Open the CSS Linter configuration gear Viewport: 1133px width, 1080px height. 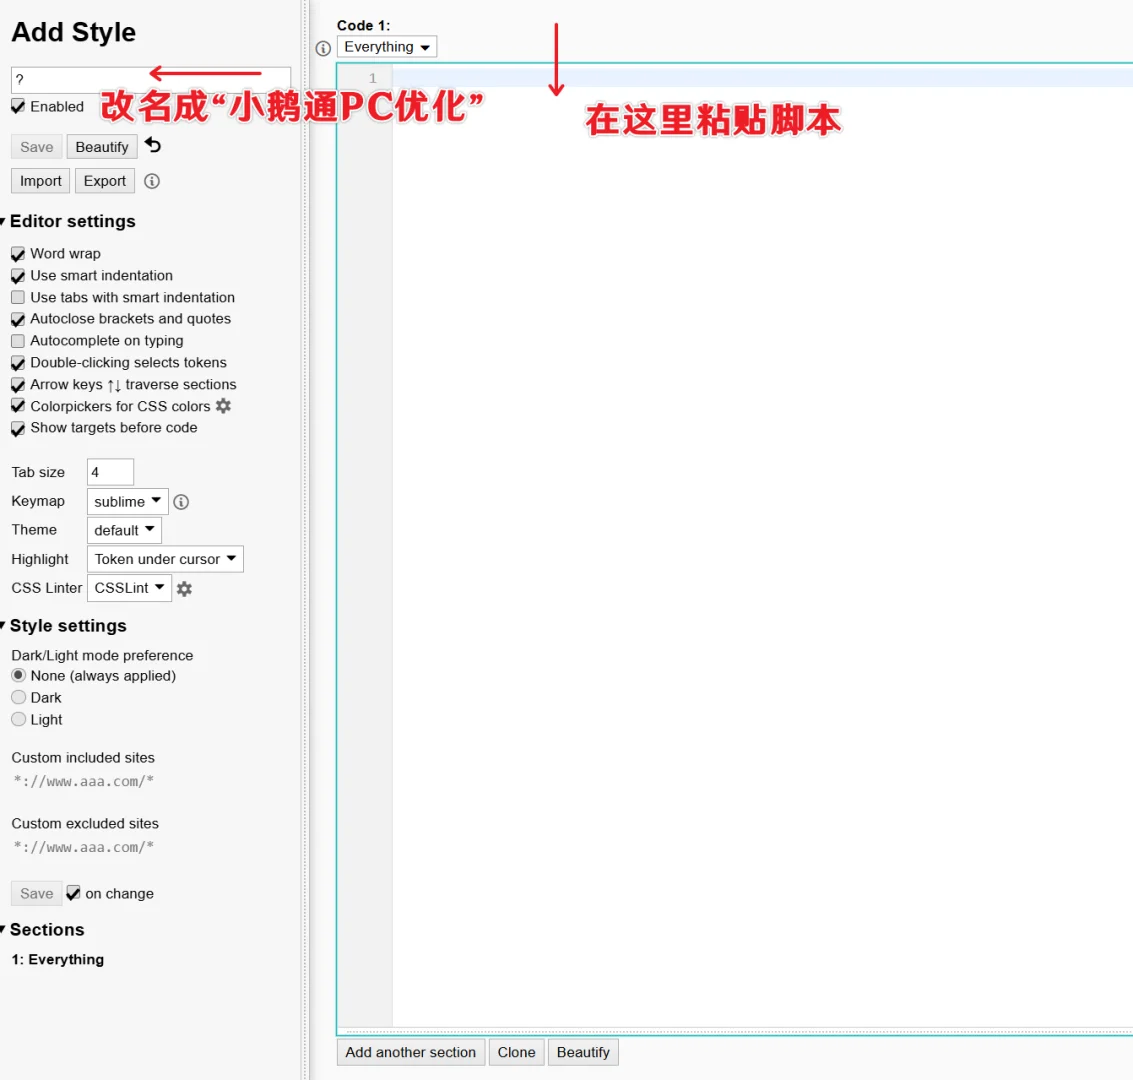point(184,589)
